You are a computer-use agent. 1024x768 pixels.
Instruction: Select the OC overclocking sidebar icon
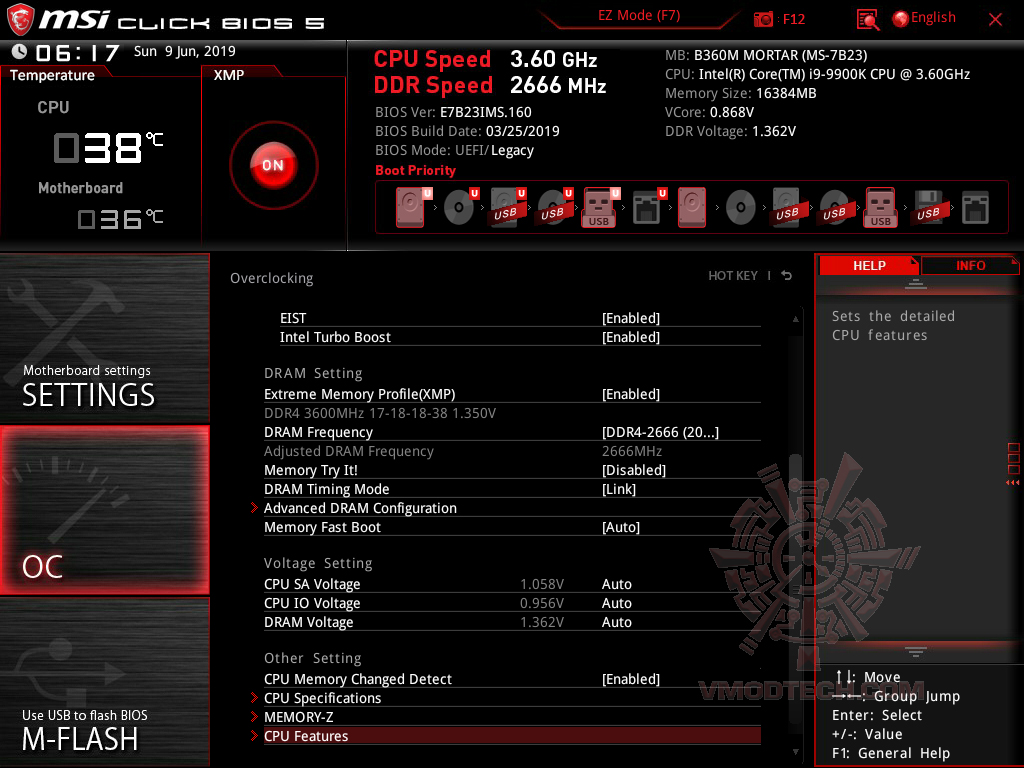104,510
